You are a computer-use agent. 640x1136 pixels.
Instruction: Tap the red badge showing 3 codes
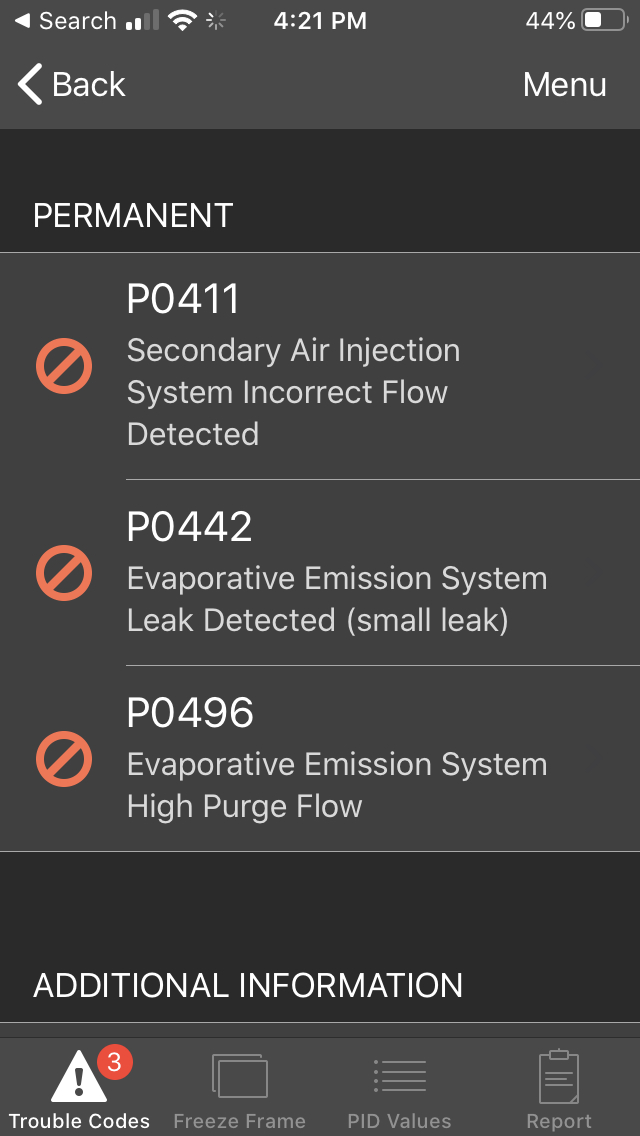113,1062
